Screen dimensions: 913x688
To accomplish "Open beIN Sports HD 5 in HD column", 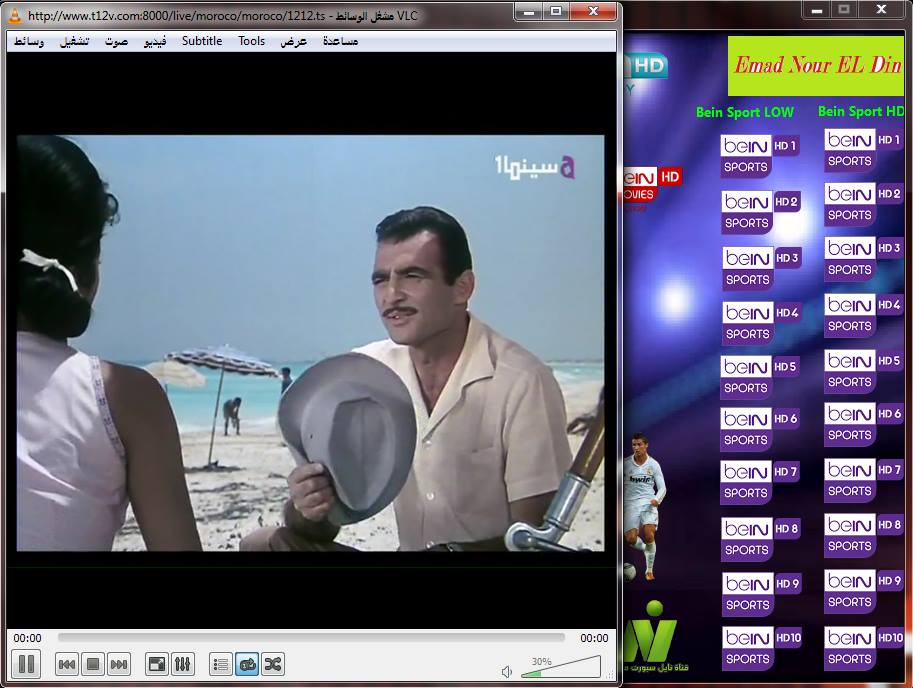I will (864, 371).
